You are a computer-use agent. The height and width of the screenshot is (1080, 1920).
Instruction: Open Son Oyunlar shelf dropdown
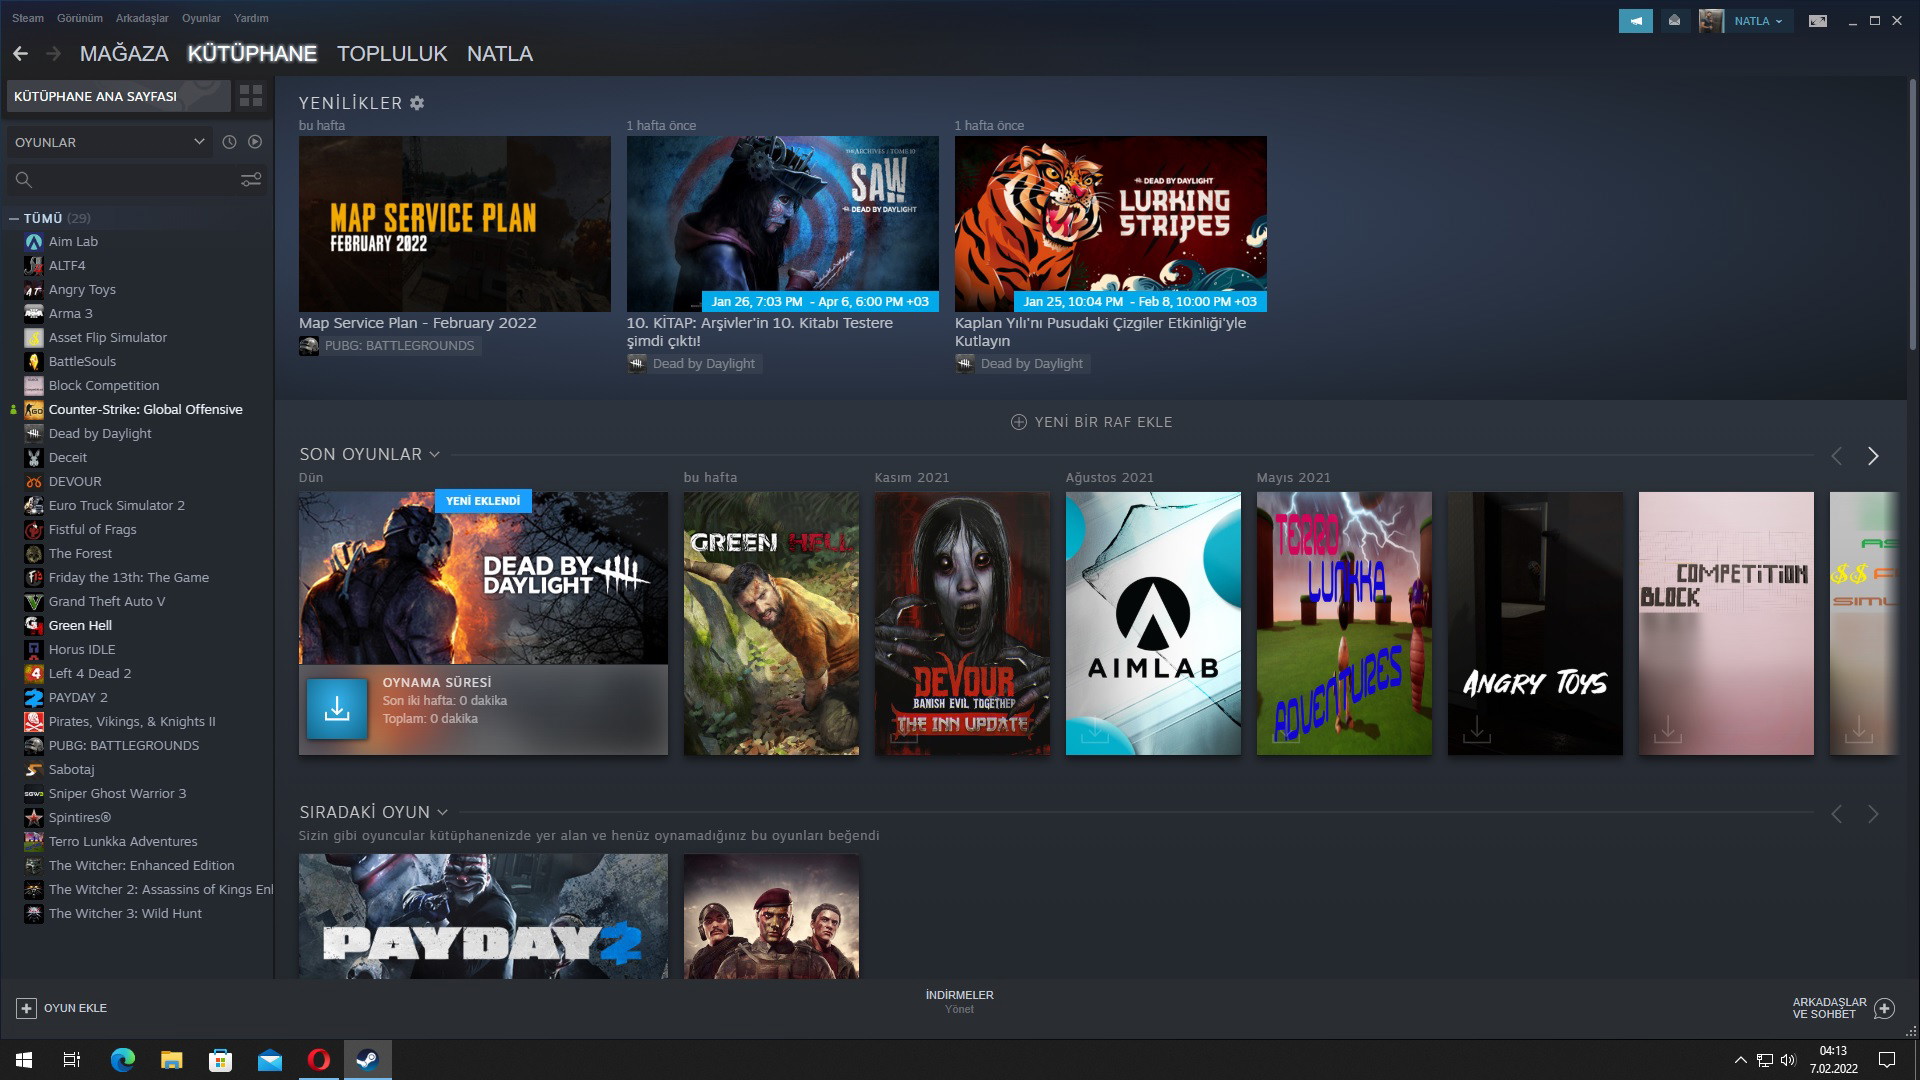pyautogui.click(x=435, y=455)
